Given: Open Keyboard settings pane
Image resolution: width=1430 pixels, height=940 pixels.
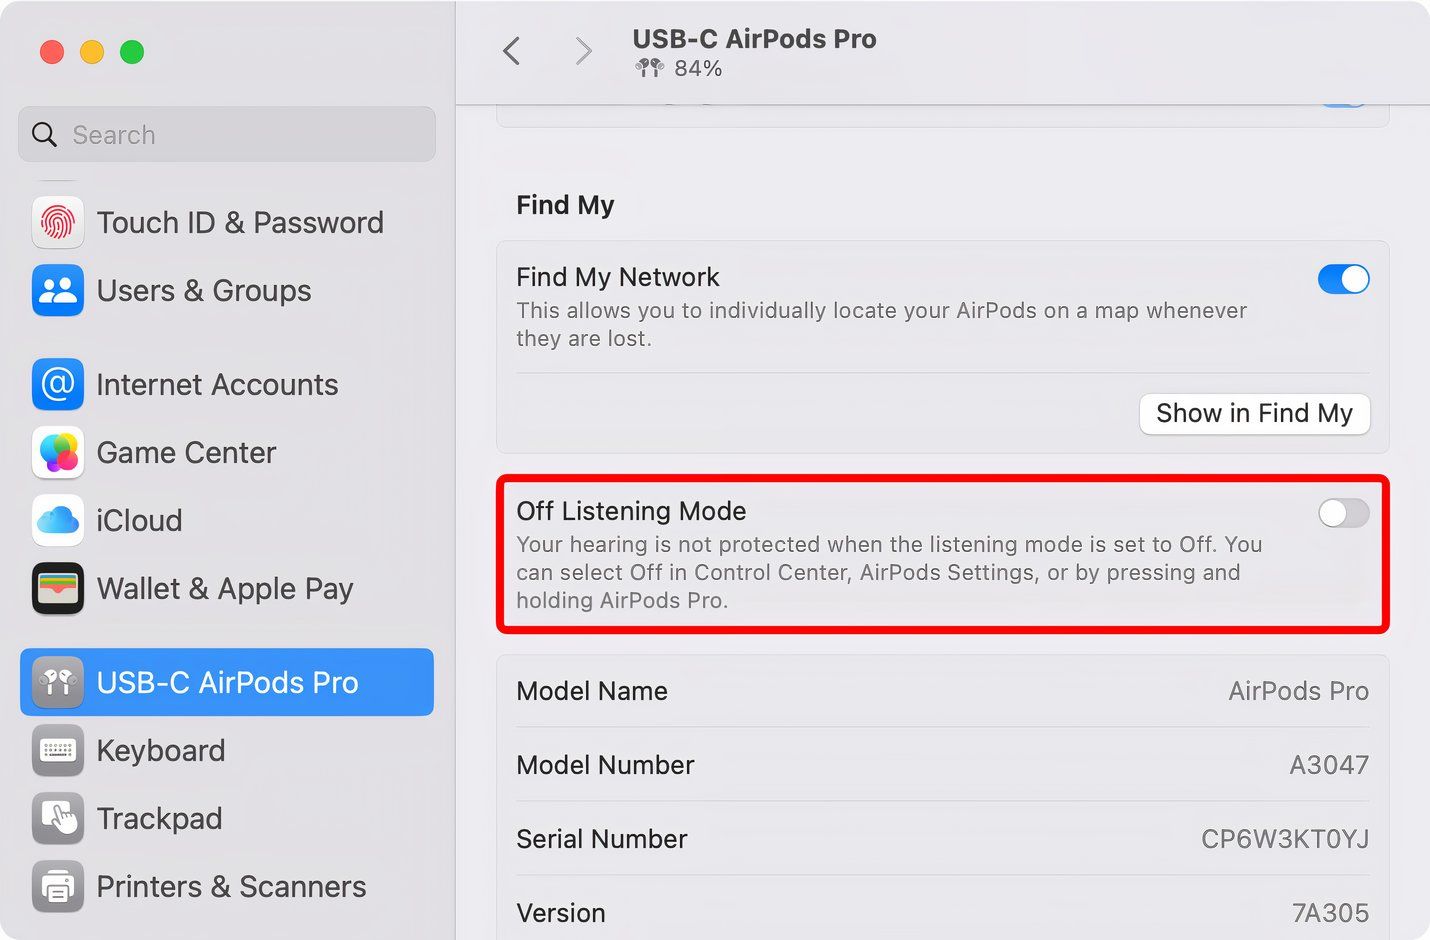Looking at the screenshot, I should pyautogui.click(x=227, y=750).
